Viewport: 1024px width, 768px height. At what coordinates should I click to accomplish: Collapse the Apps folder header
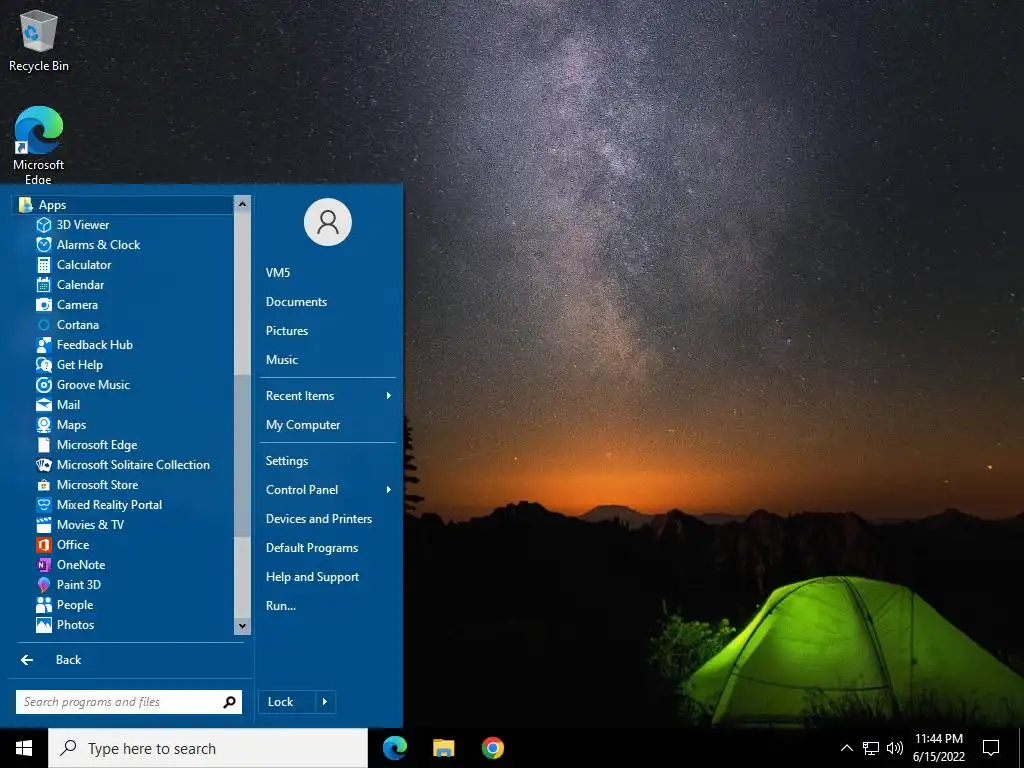click(x=123, y=205)
